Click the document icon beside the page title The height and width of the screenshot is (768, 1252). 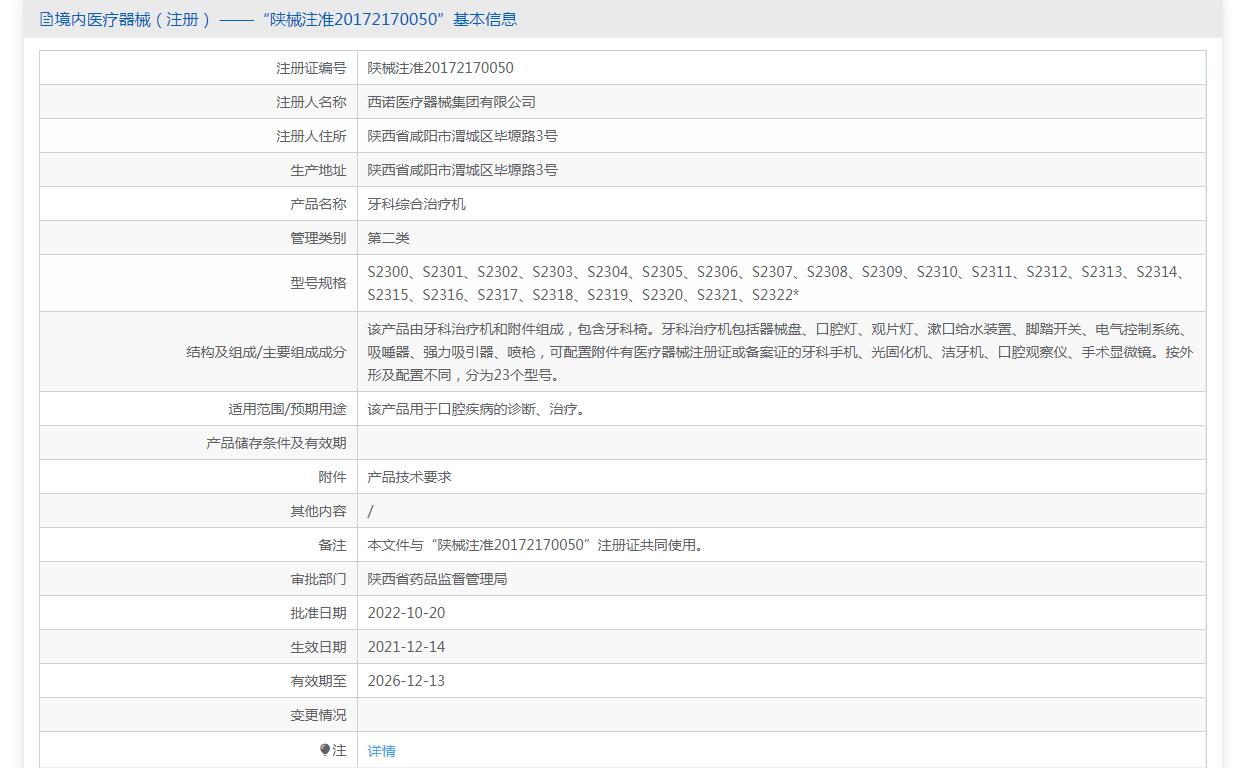pyautogui.click(x=46, y=19)
